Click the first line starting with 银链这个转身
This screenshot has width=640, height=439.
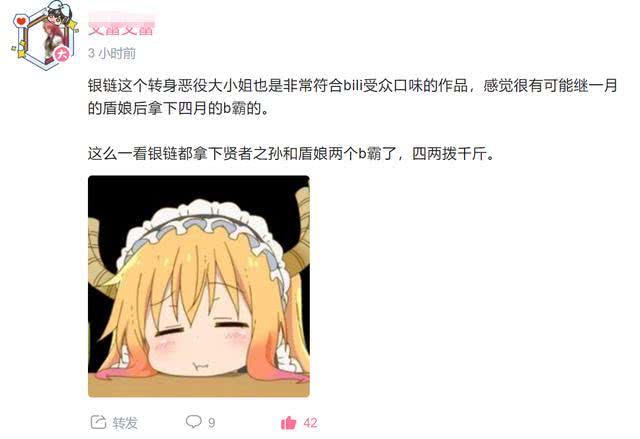click(x=353, y=86)
